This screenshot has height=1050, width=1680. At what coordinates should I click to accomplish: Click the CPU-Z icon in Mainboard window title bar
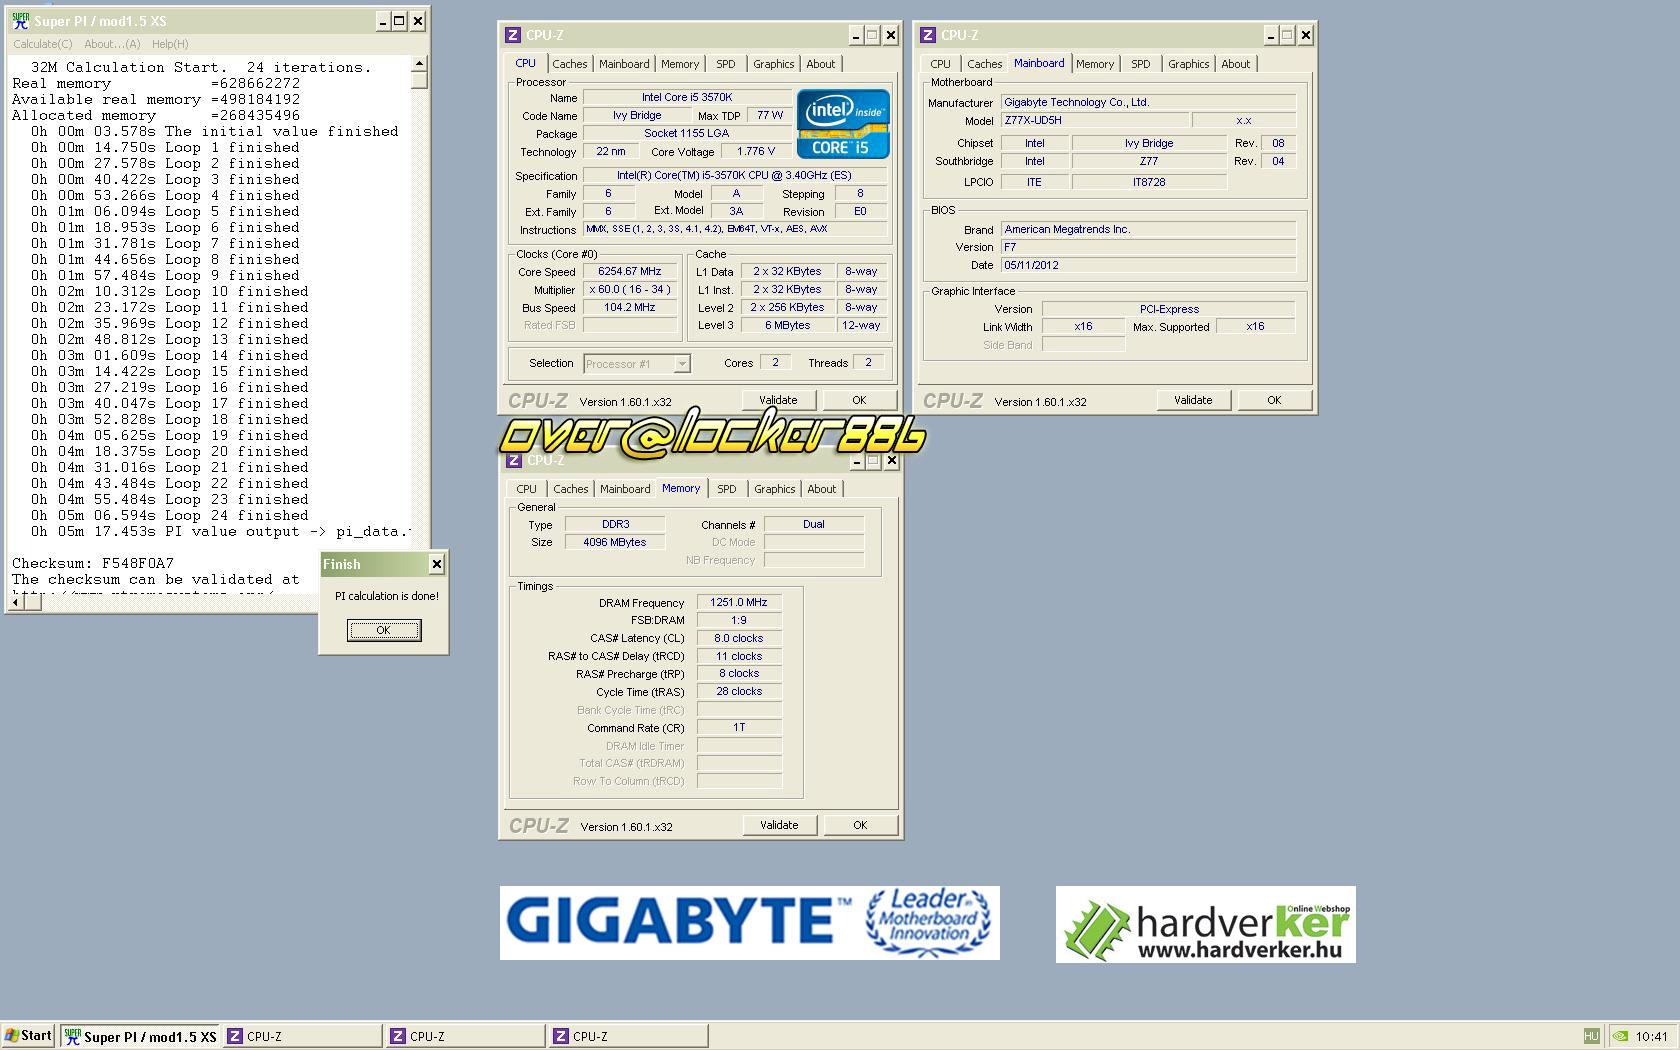(928, 35)
